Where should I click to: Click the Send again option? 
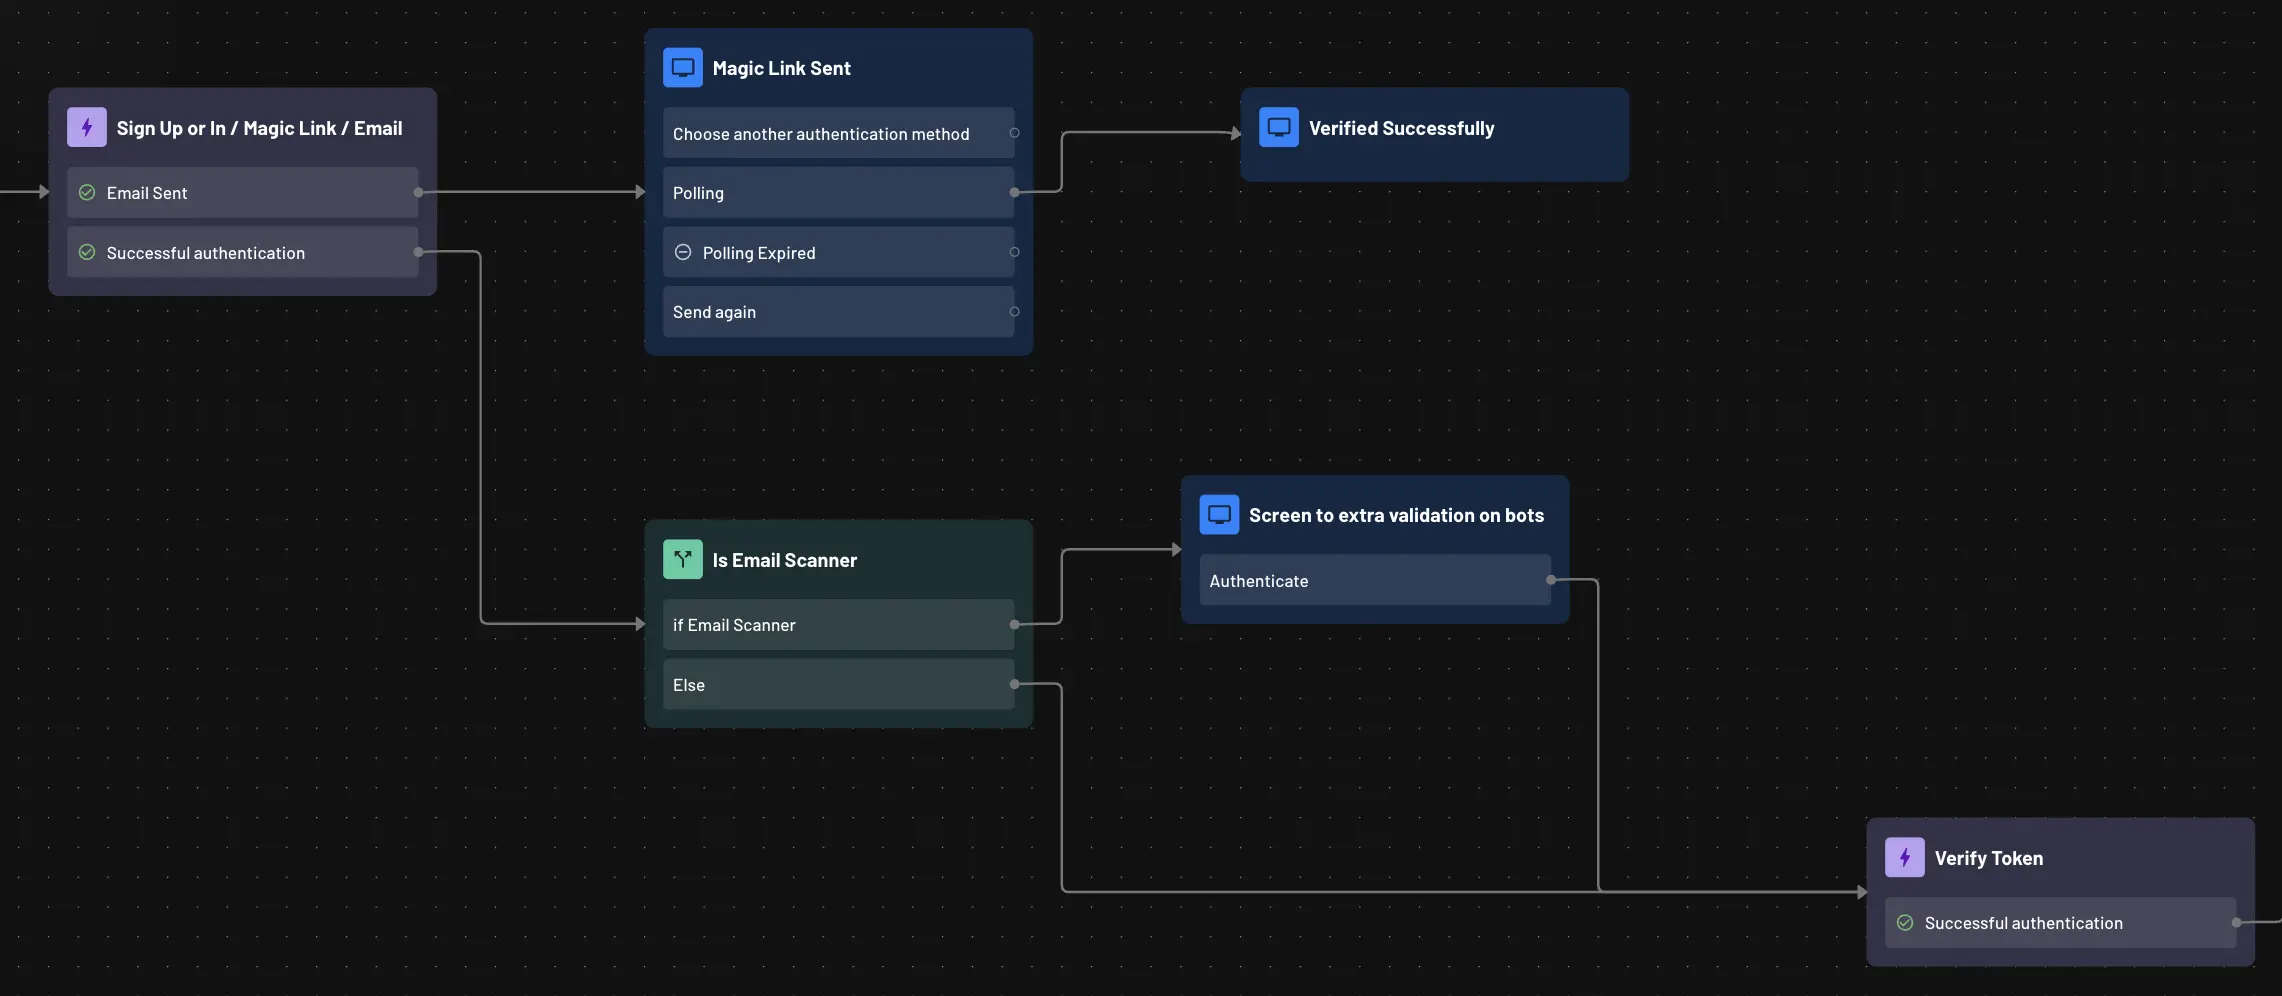tap(800, 311)
